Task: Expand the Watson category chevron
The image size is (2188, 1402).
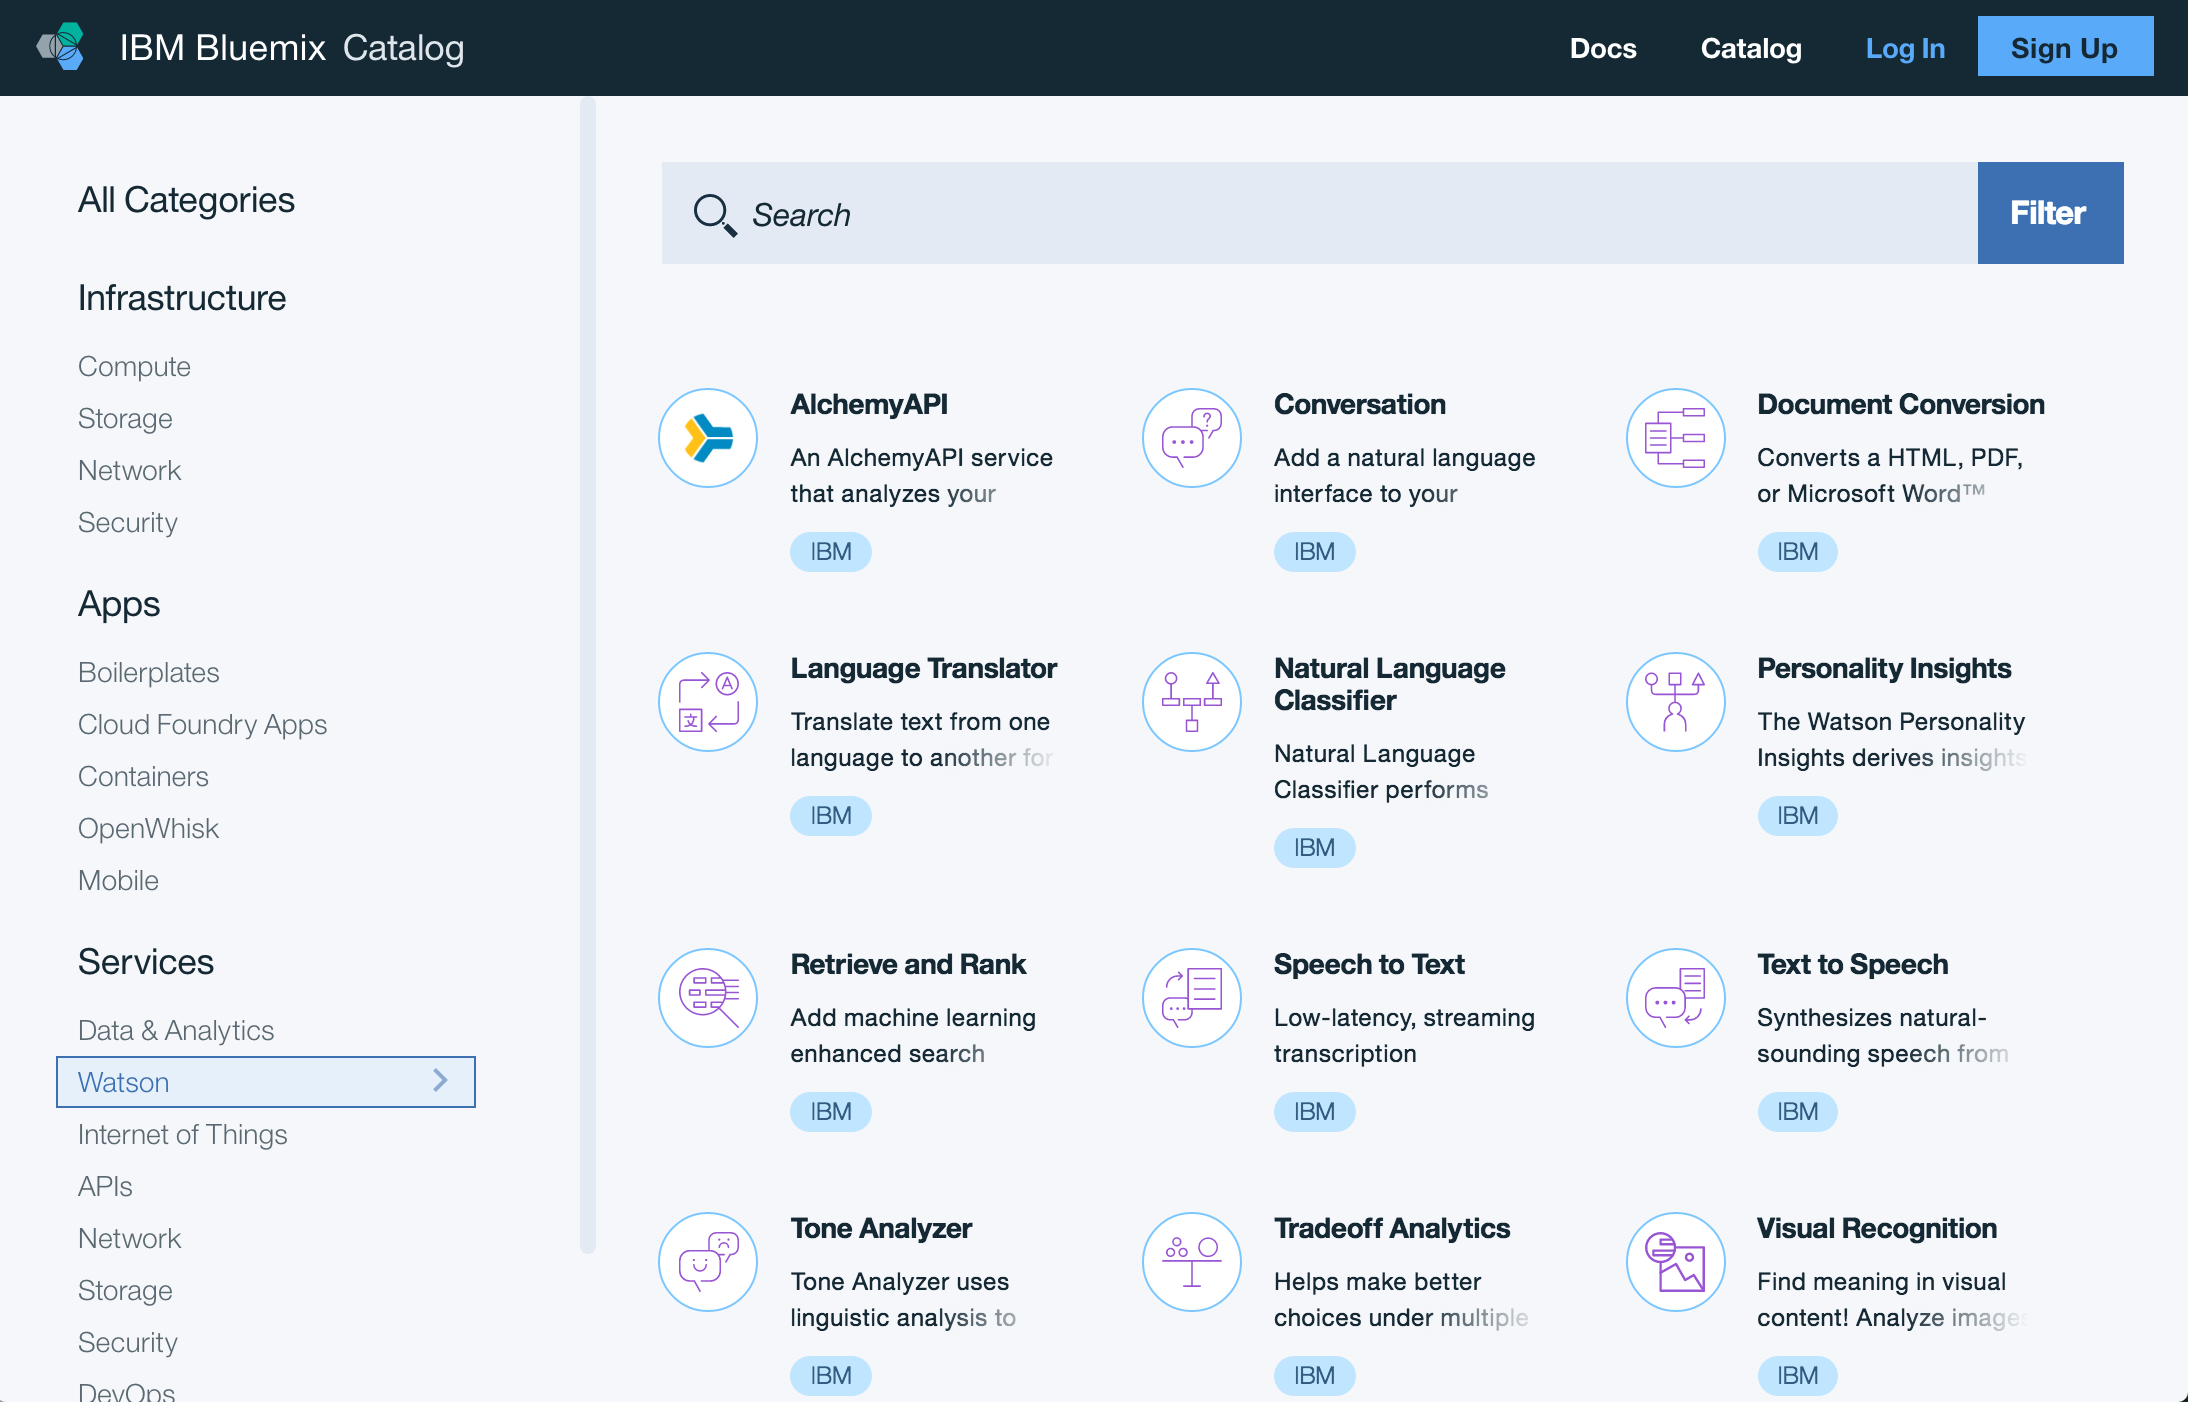Action: 440,1080
